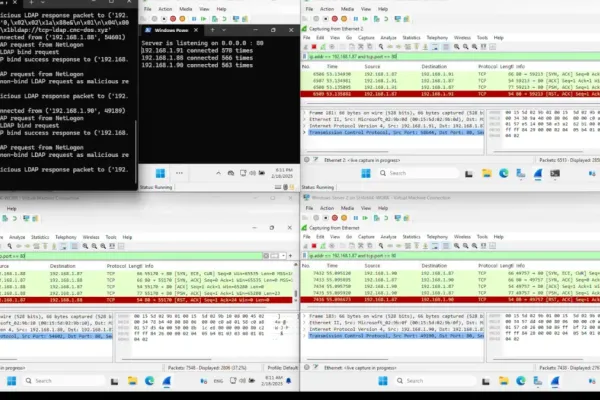The image size is (600, 400).
Task: Shut down the VM hosting the Ethernet 2 capture
Action: pyautogui.click(x=335, y=19)
